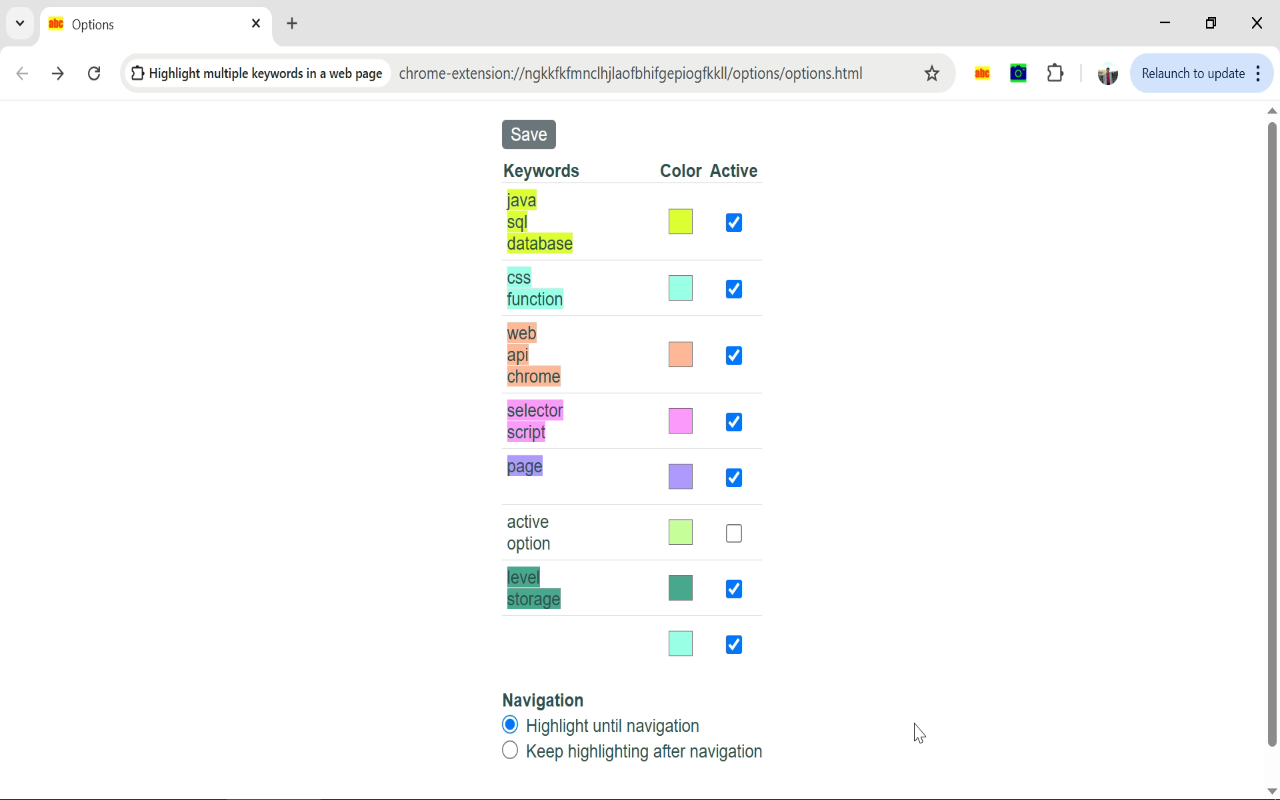Image resolution: width=1280 pixels, height=800 pixels.
Task: Reload the page
Action: click(94, 73)
